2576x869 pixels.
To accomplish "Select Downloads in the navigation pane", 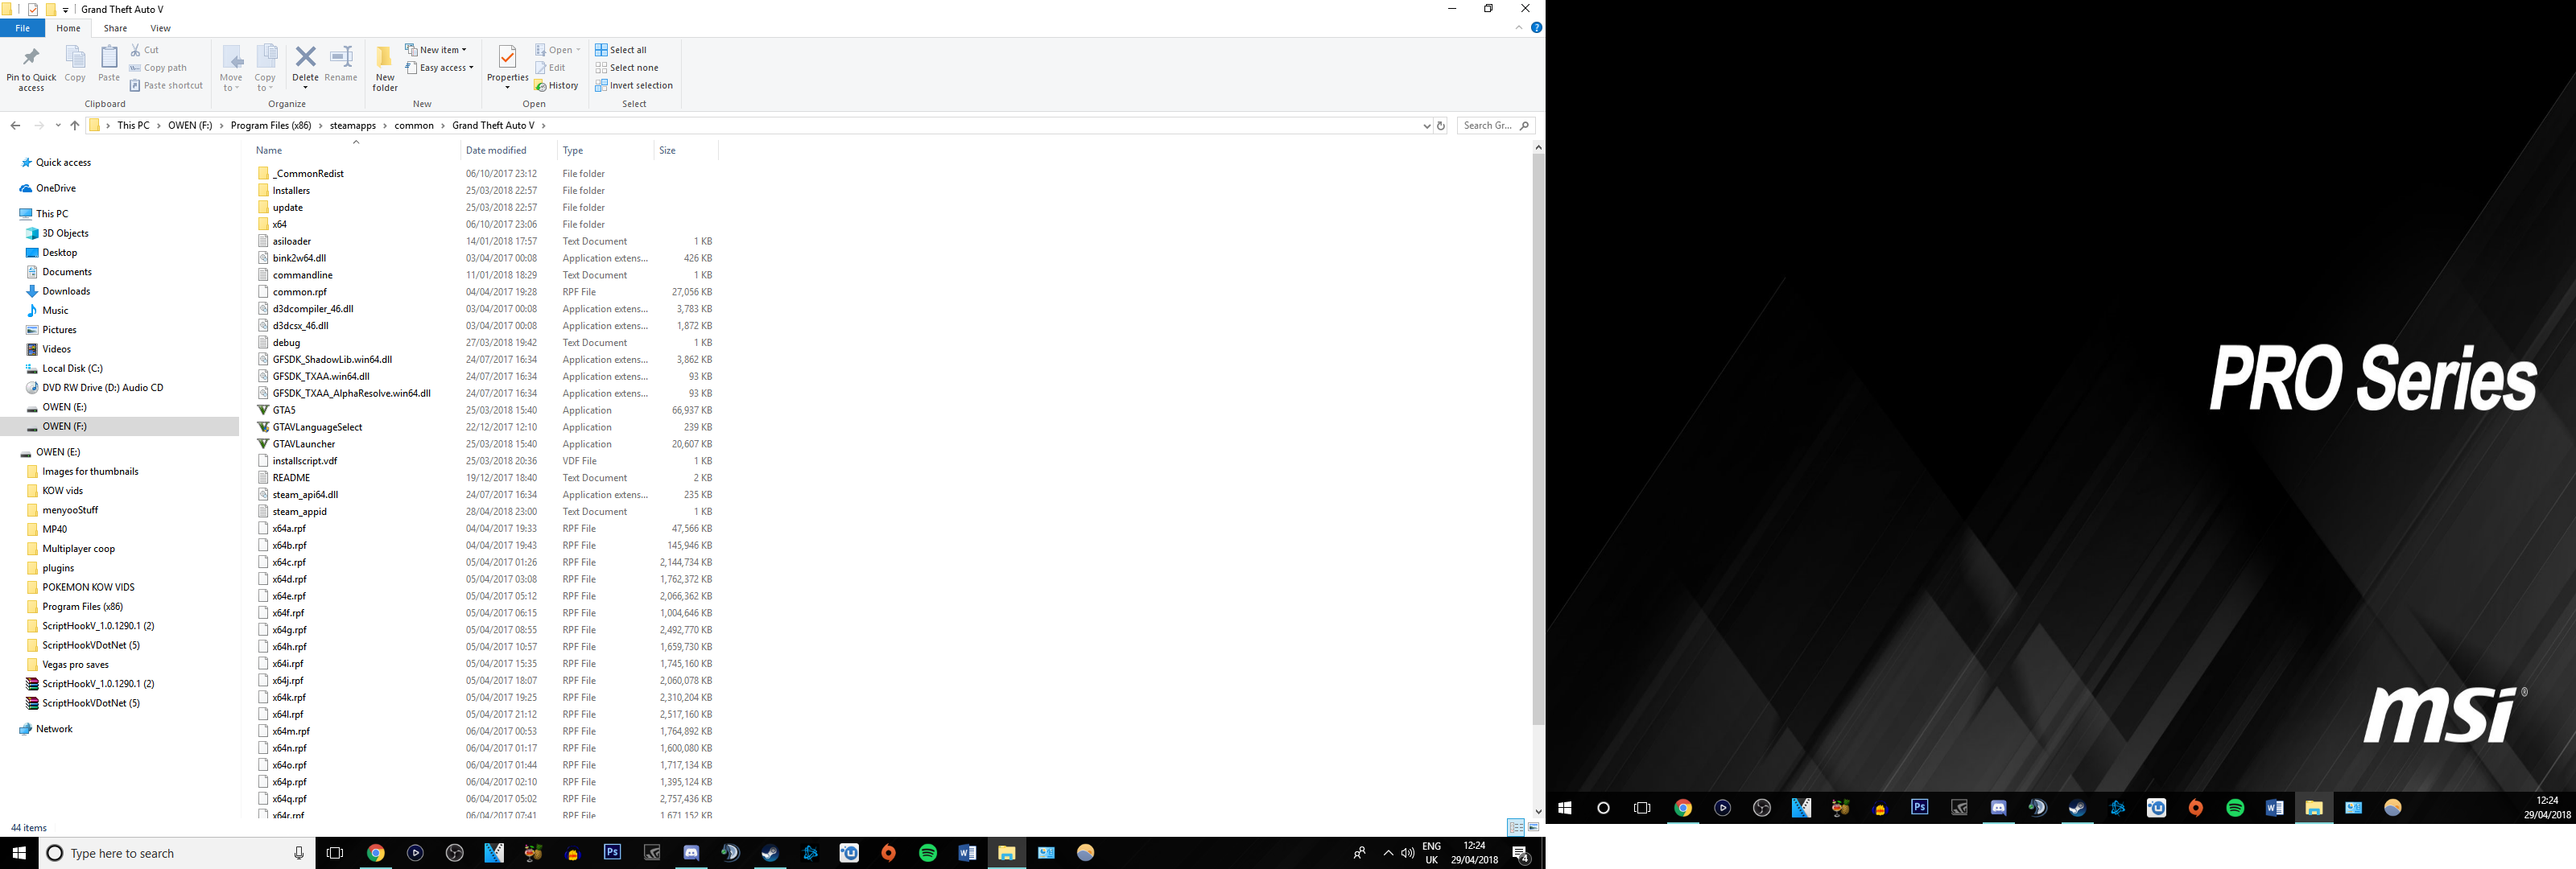I will pos(66,292).
